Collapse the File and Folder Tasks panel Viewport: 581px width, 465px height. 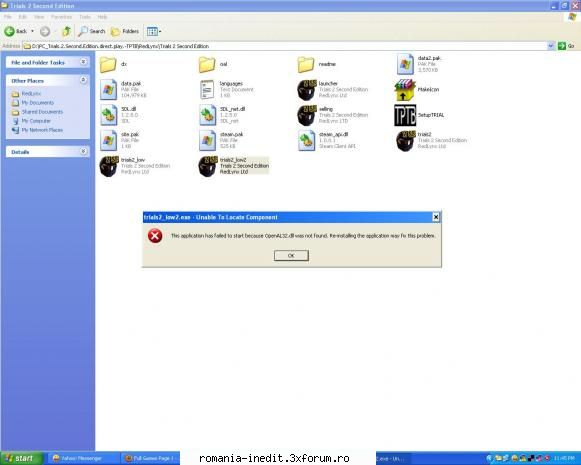click(x=83, y=62)
